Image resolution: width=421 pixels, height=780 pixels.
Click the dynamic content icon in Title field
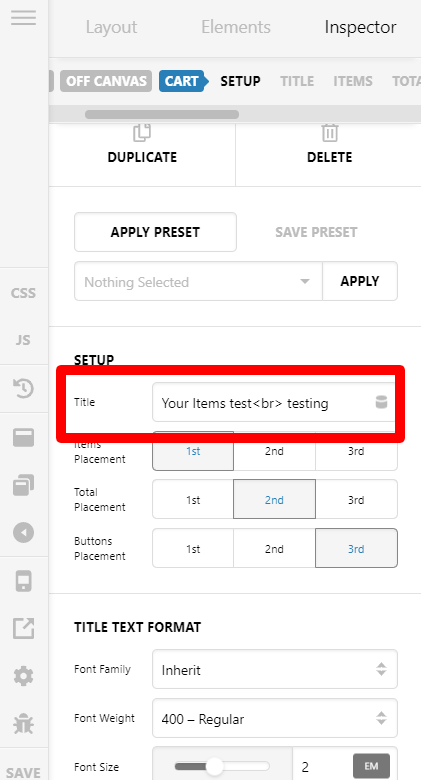tap(381, 402)
